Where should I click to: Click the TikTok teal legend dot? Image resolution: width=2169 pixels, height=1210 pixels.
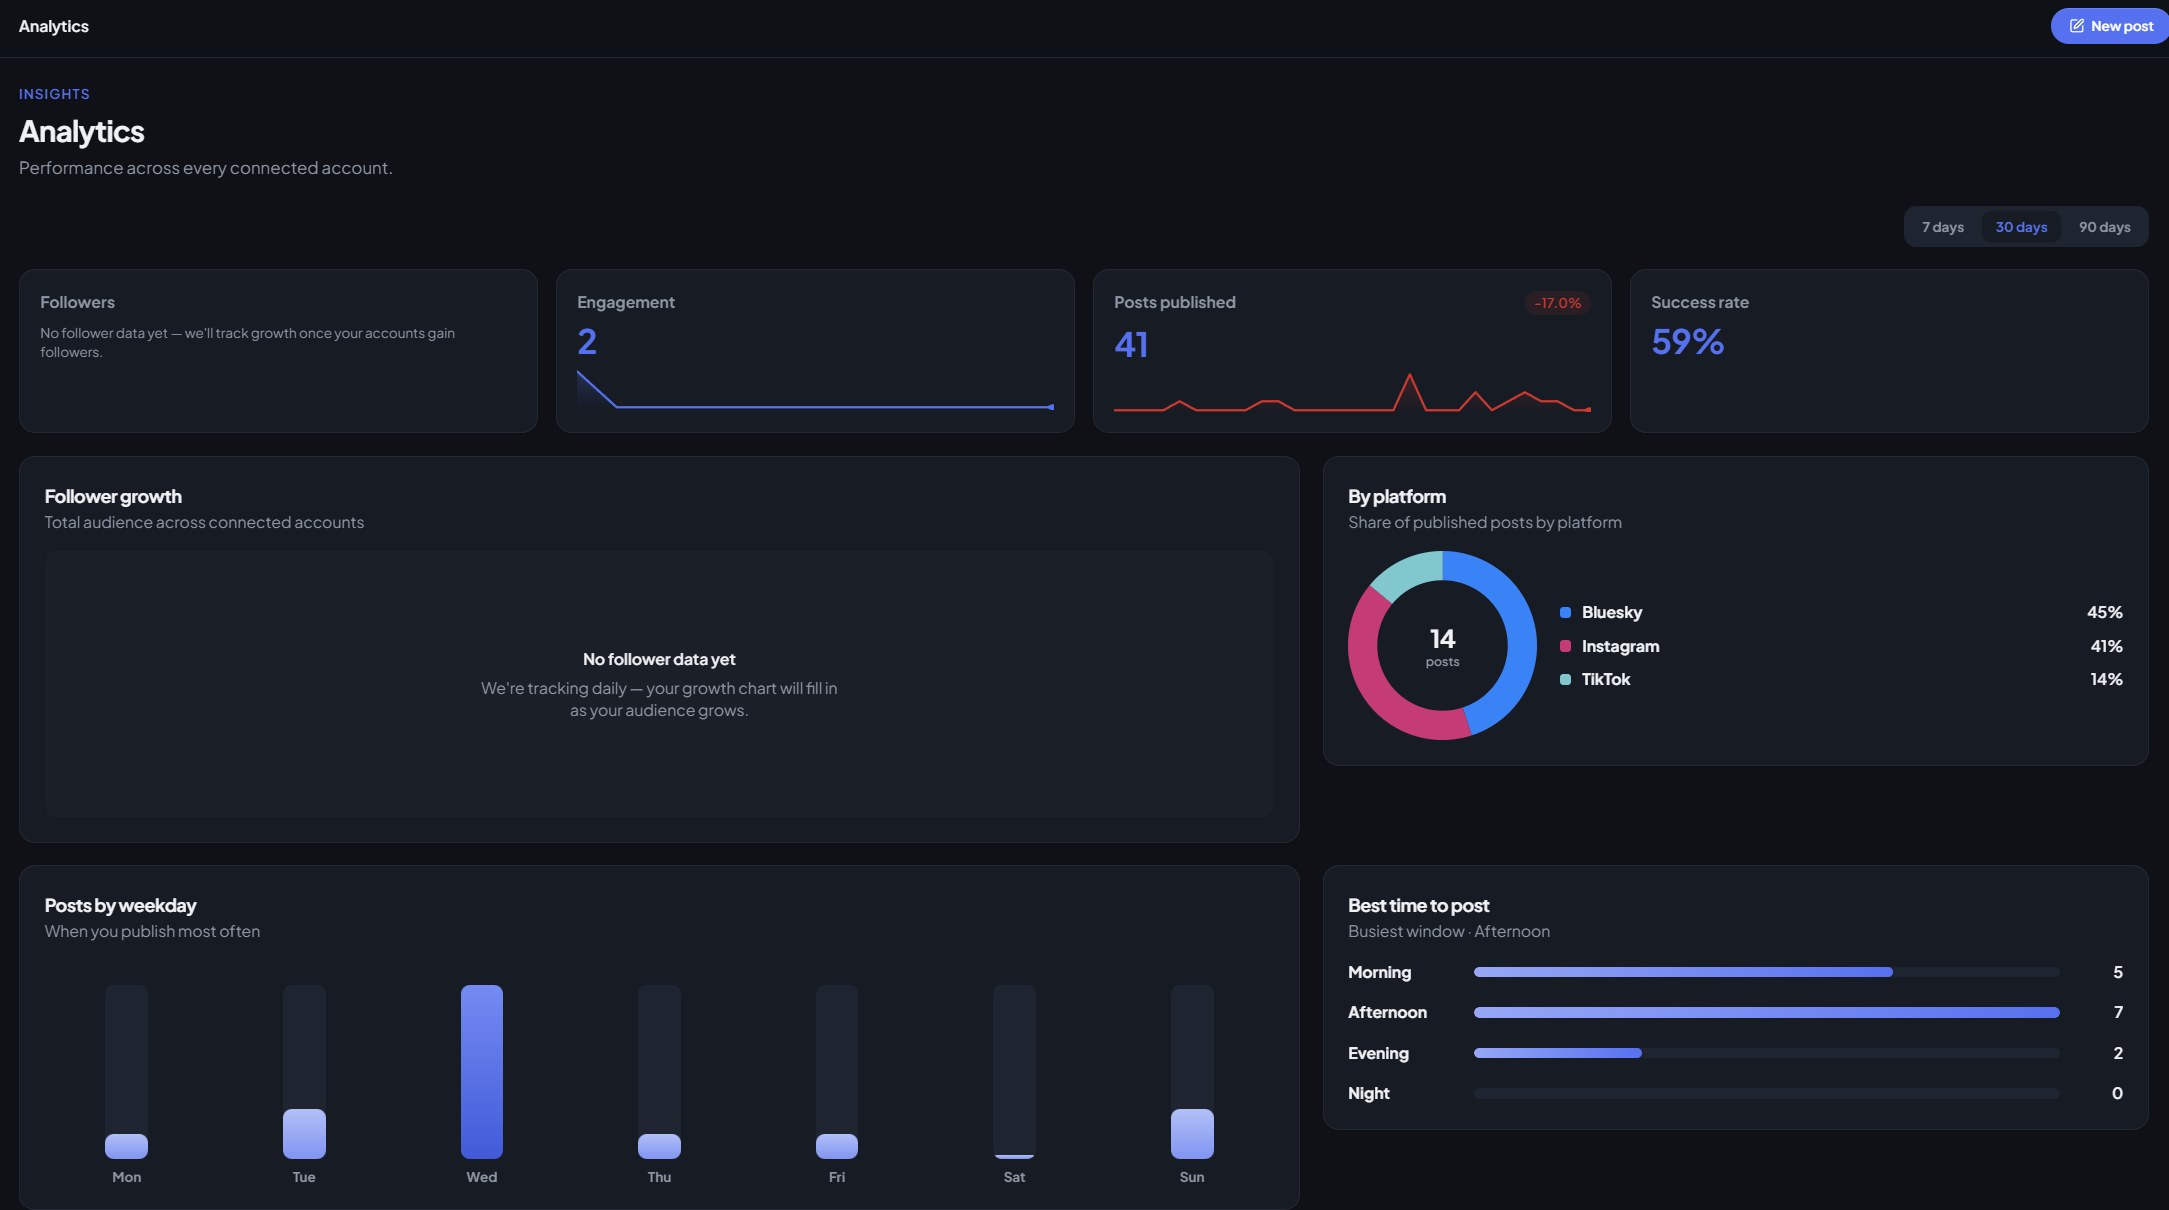click(x=1565, y=679)
